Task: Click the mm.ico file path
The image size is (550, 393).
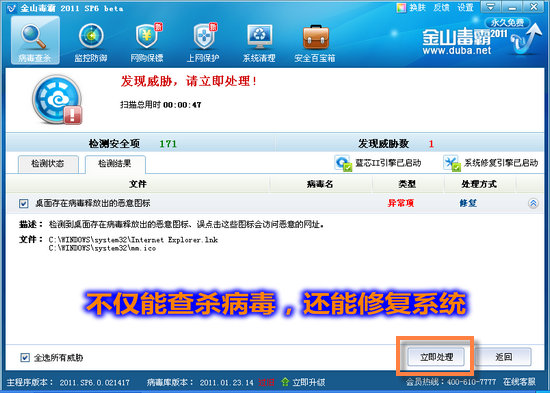Action: tap(102, 248)
